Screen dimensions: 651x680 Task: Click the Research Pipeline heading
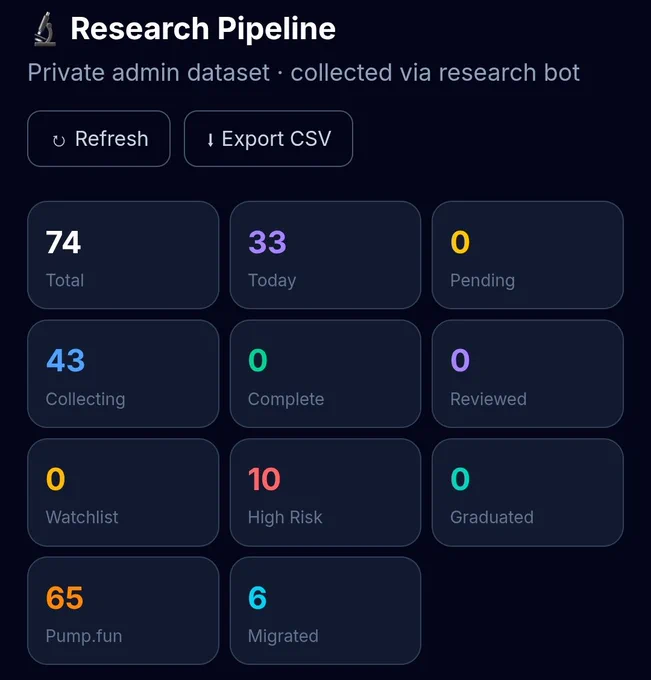203,29
